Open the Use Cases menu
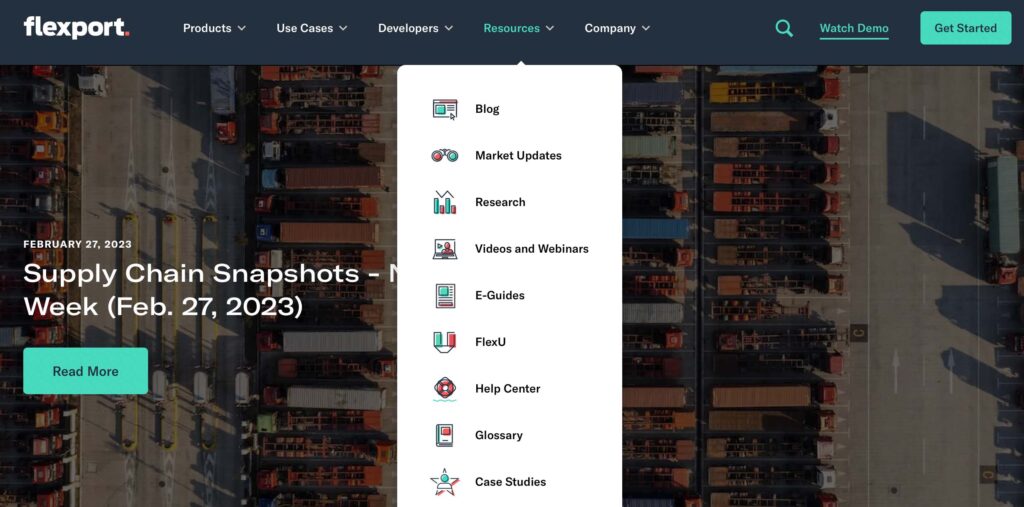1024x507 pixels. pyautogui.click(x=304, y=28)
